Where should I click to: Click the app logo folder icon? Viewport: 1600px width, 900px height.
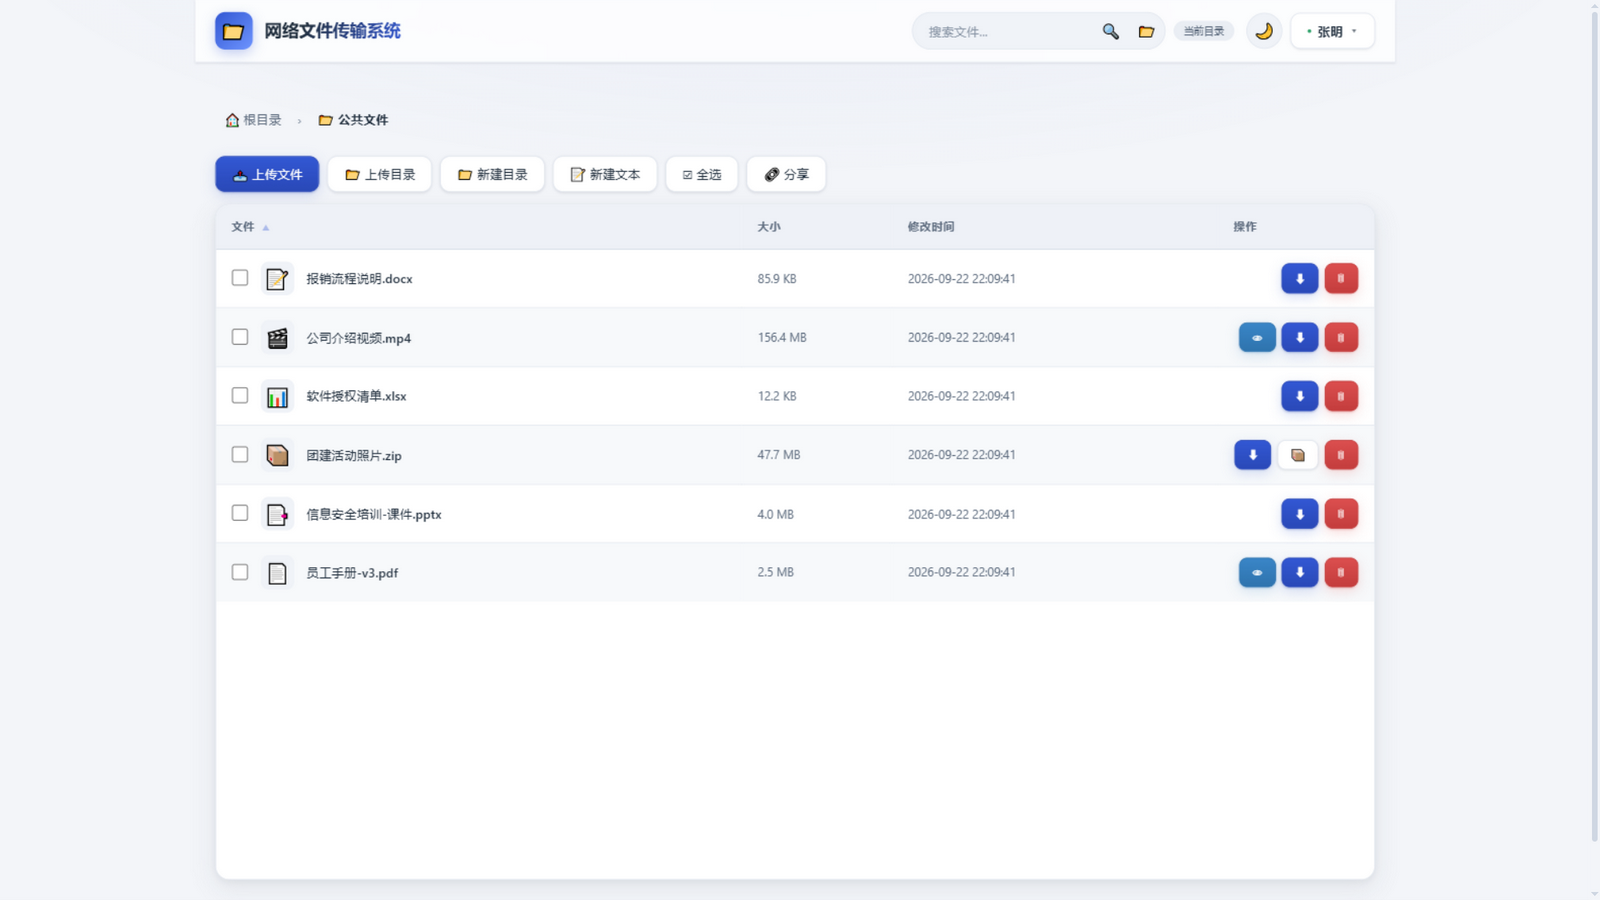click(x=233, y=31)
